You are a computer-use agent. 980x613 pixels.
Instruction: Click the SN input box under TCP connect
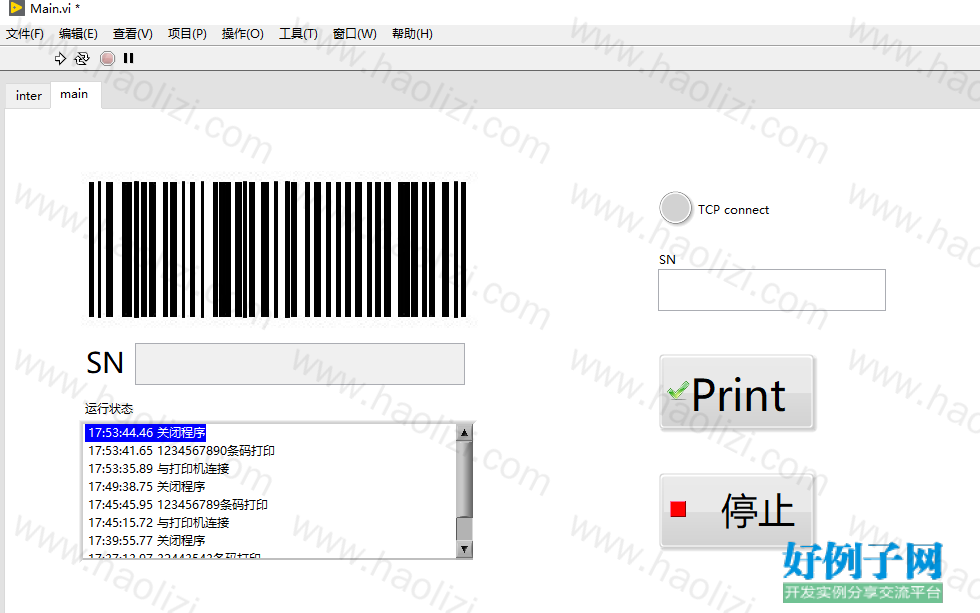coord(772,290)
